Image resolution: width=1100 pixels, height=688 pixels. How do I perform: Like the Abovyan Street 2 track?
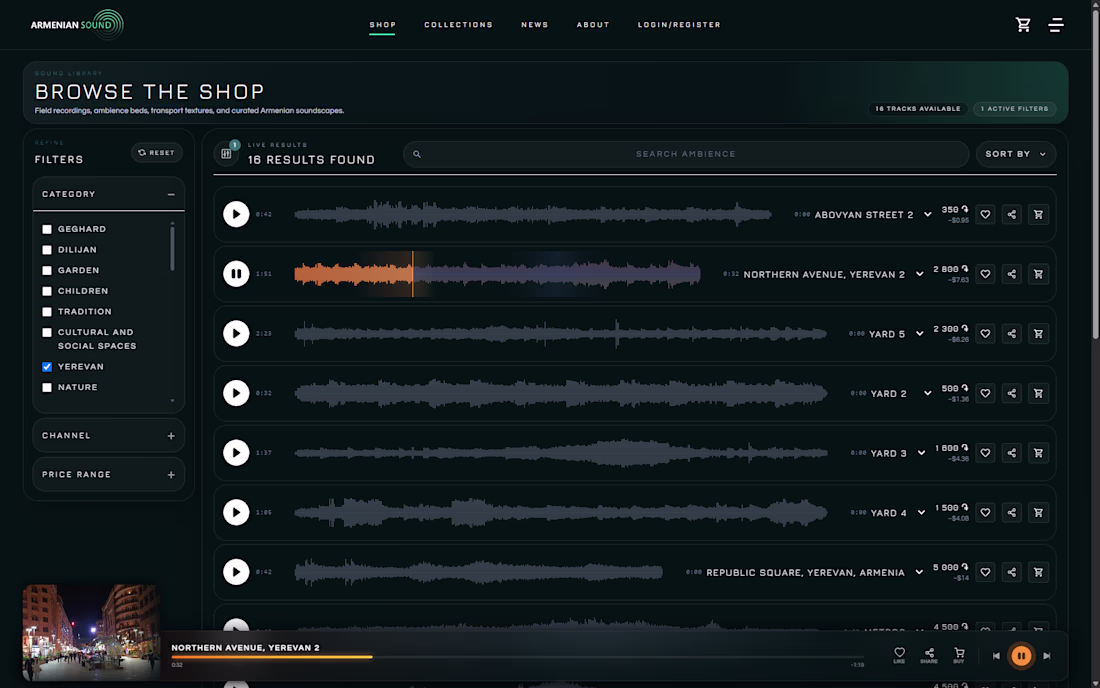pyautogui.click(x=985, y=215)
